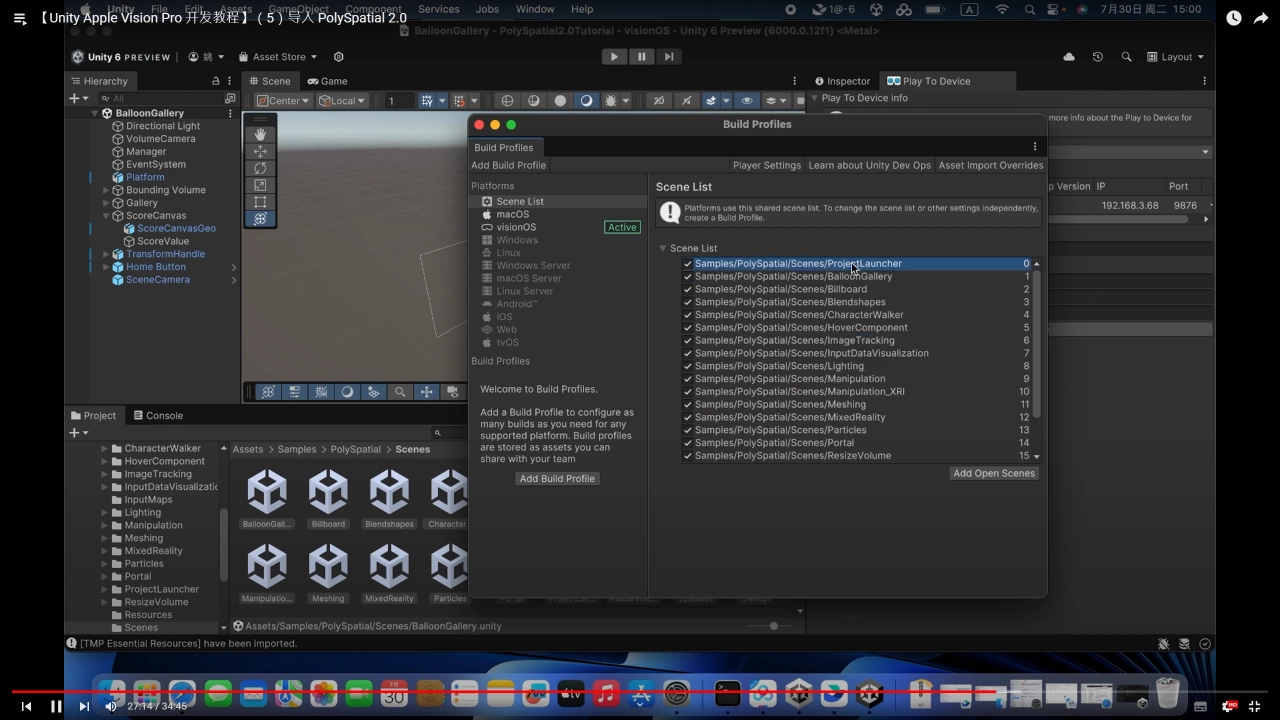This screenshot has height=720, width=1280.
Task: Switch to the Game tab
Action: (328, 81)
